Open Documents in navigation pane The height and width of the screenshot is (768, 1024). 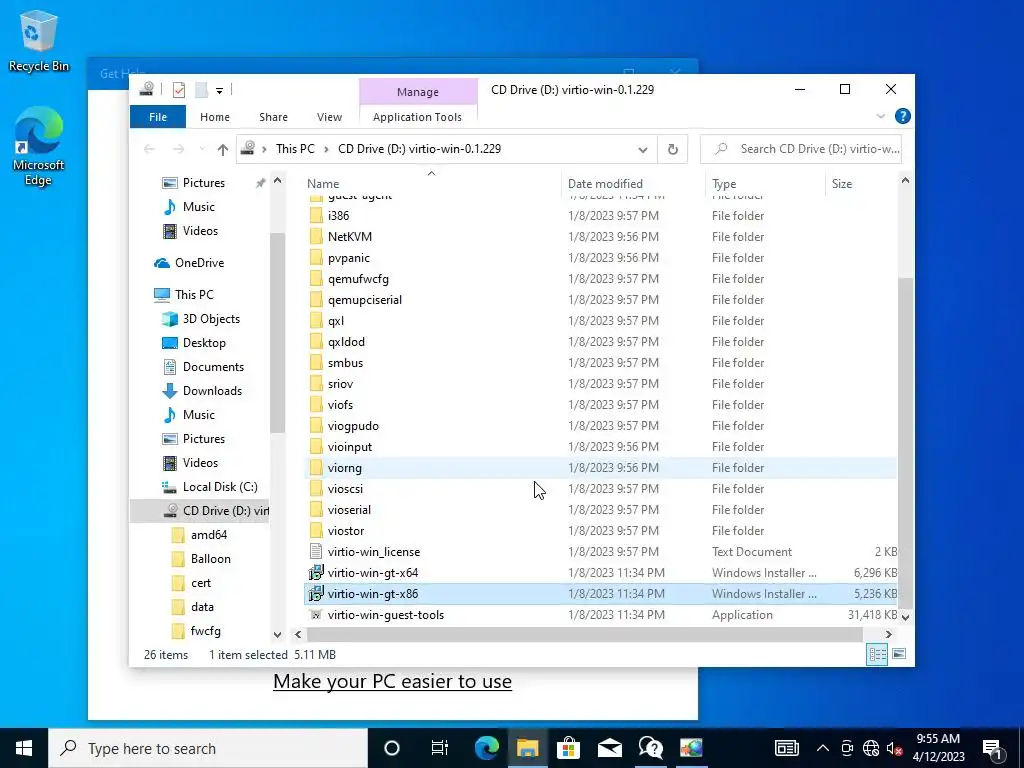tap(203, 367)
